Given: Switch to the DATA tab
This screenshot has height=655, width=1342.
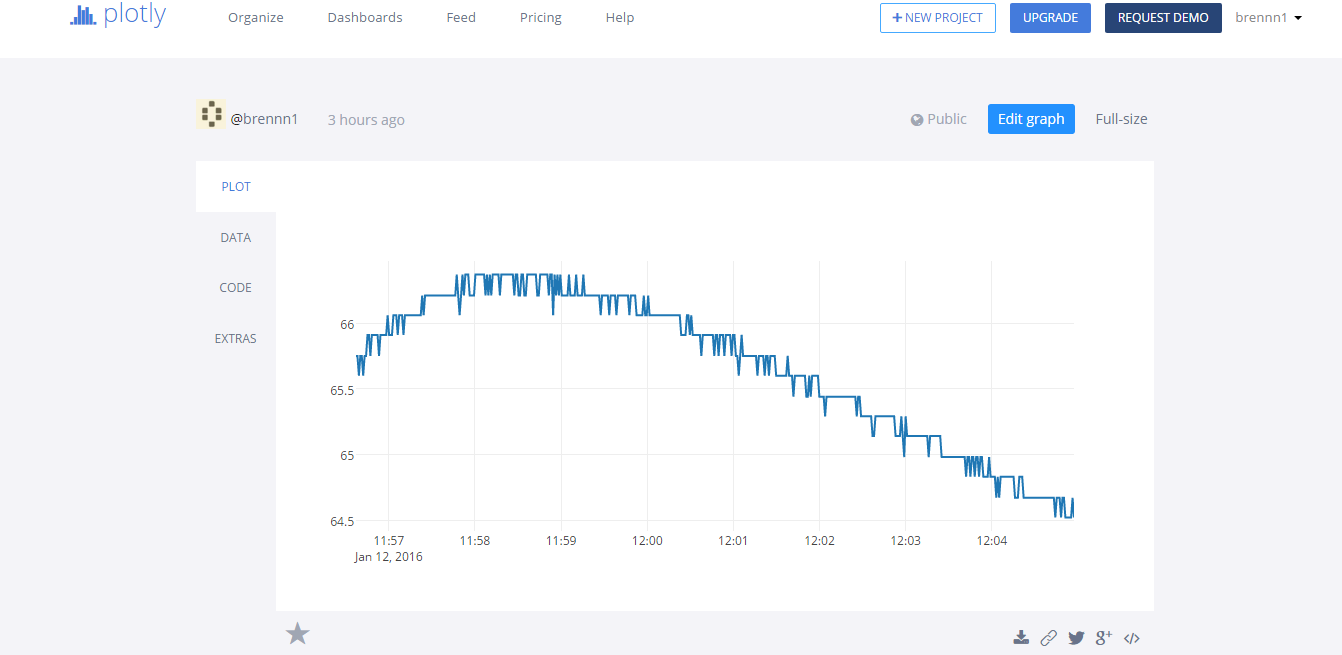Looking at the screenshot, I should (235, 237).
